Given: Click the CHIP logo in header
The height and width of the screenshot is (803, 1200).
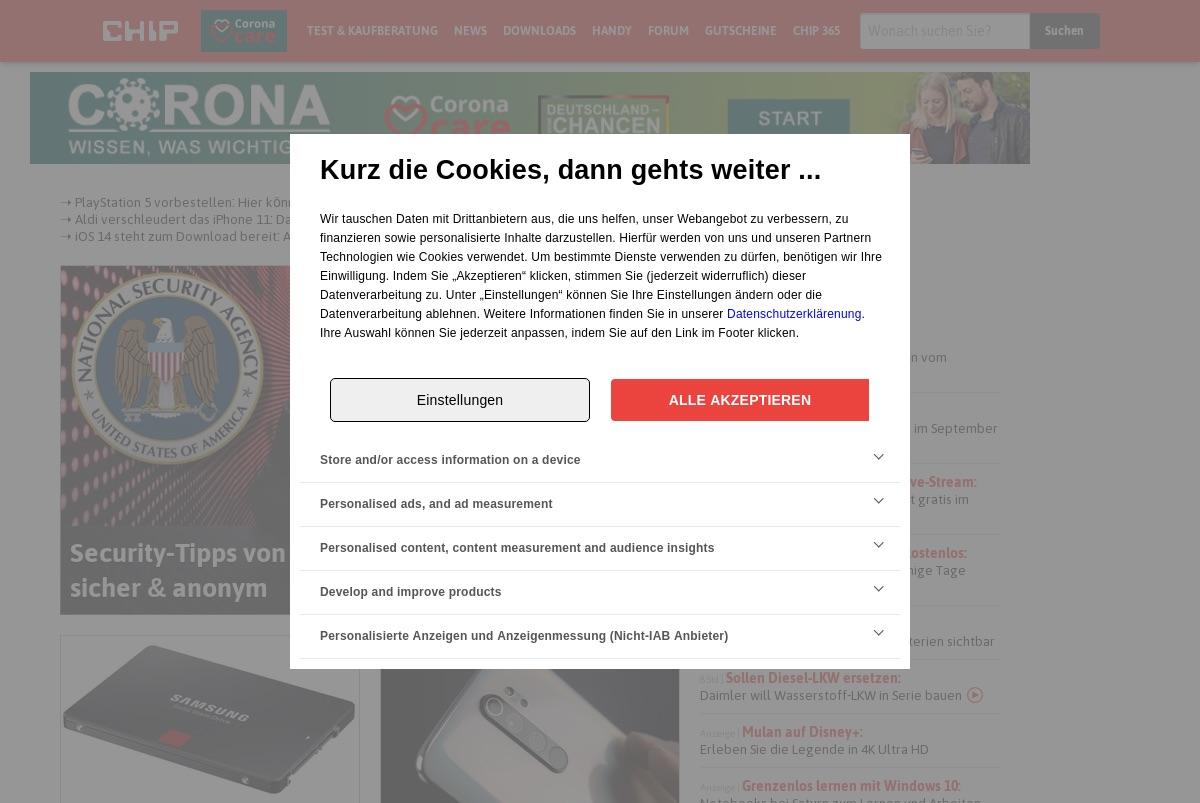Looking at the screenshot, I should coord(140,31).
